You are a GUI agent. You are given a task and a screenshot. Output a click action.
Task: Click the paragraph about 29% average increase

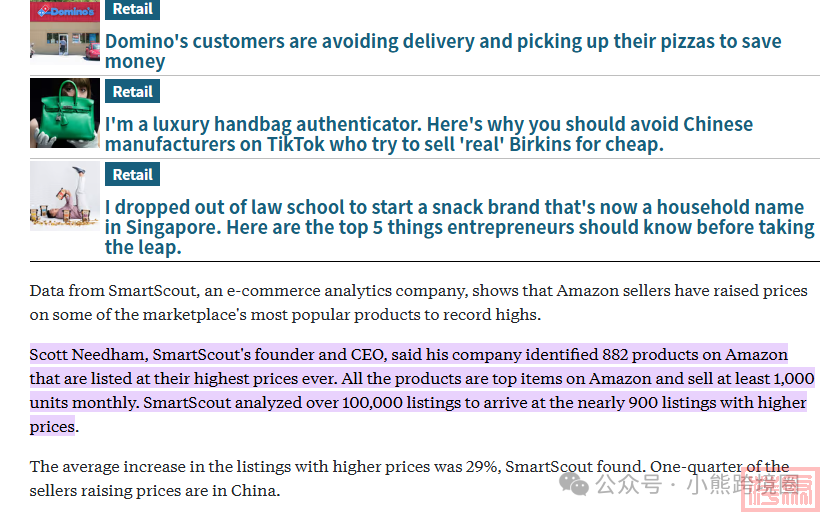pos(409,479)
